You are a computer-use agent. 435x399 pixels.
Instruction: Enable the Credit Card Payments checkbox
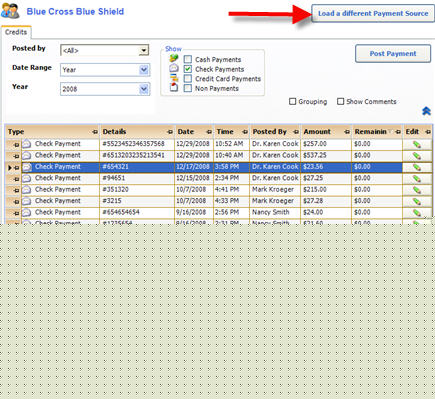pos(188,79)
